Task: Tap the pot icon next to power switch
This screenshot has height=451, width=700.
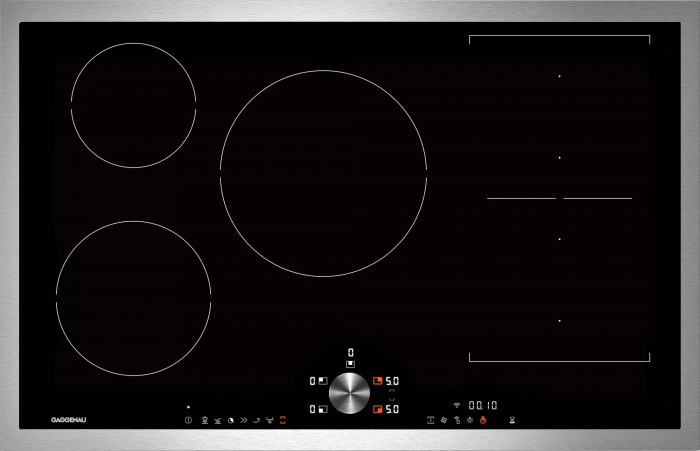Action: coord(204,420)
